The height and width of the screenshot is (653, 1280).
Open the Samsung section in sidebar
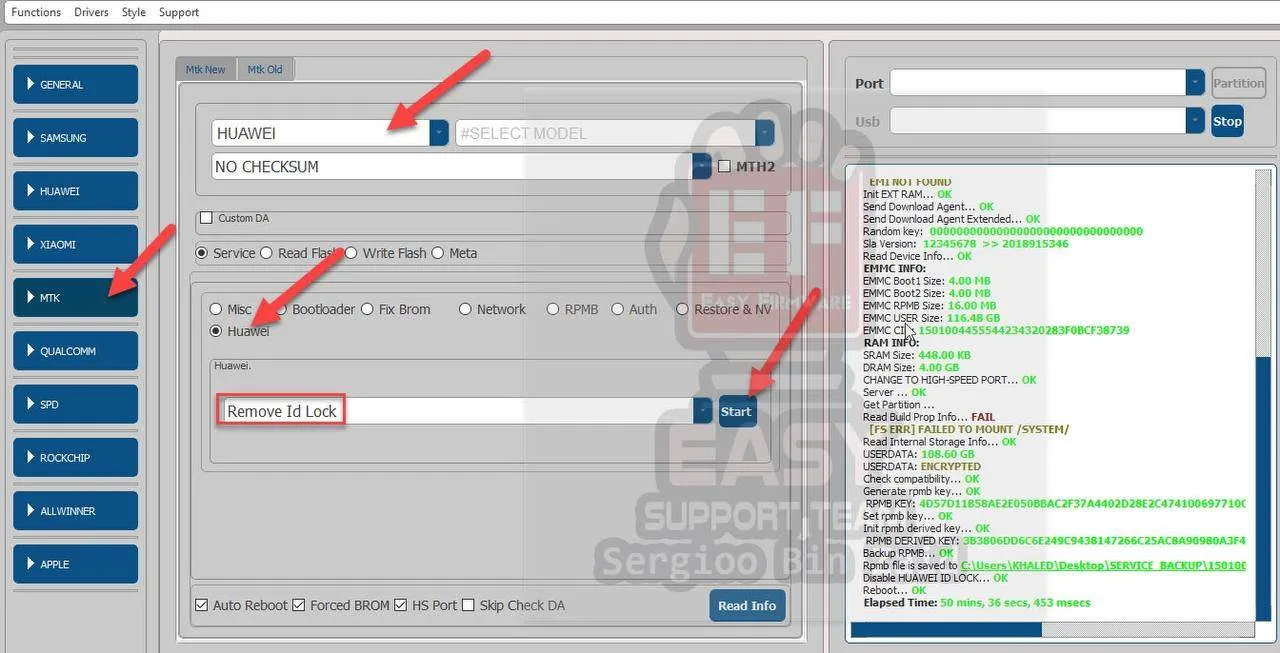(x=75, y=138)
